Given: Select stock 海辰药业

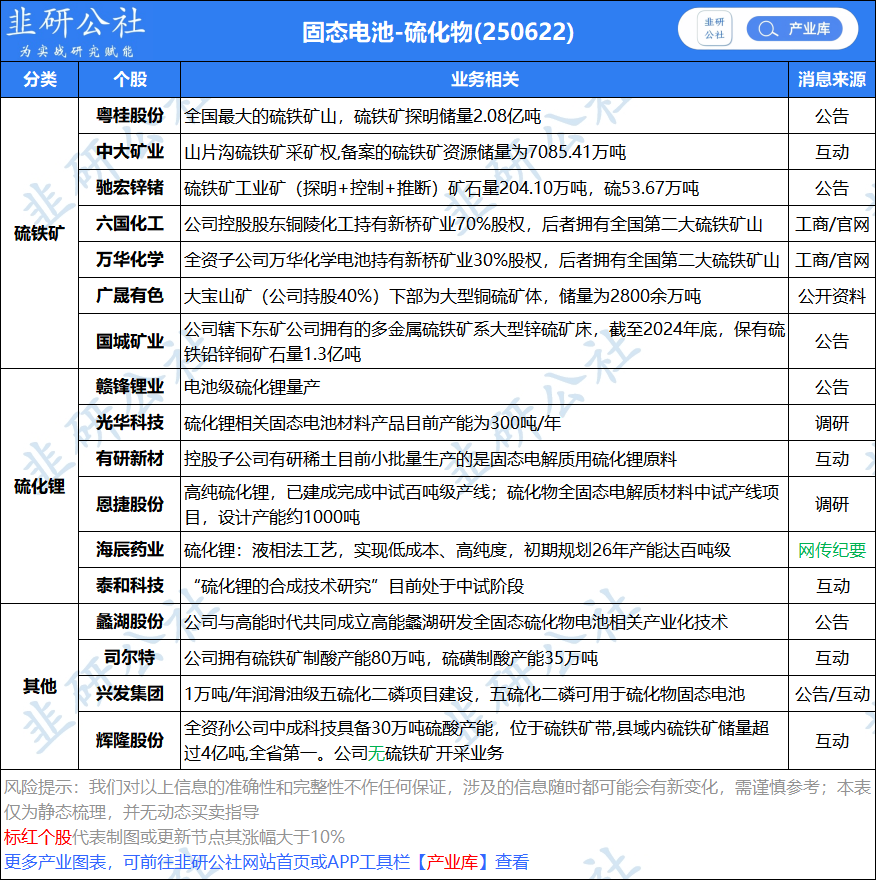Looking at the screenshot, I should pos(130,550).
